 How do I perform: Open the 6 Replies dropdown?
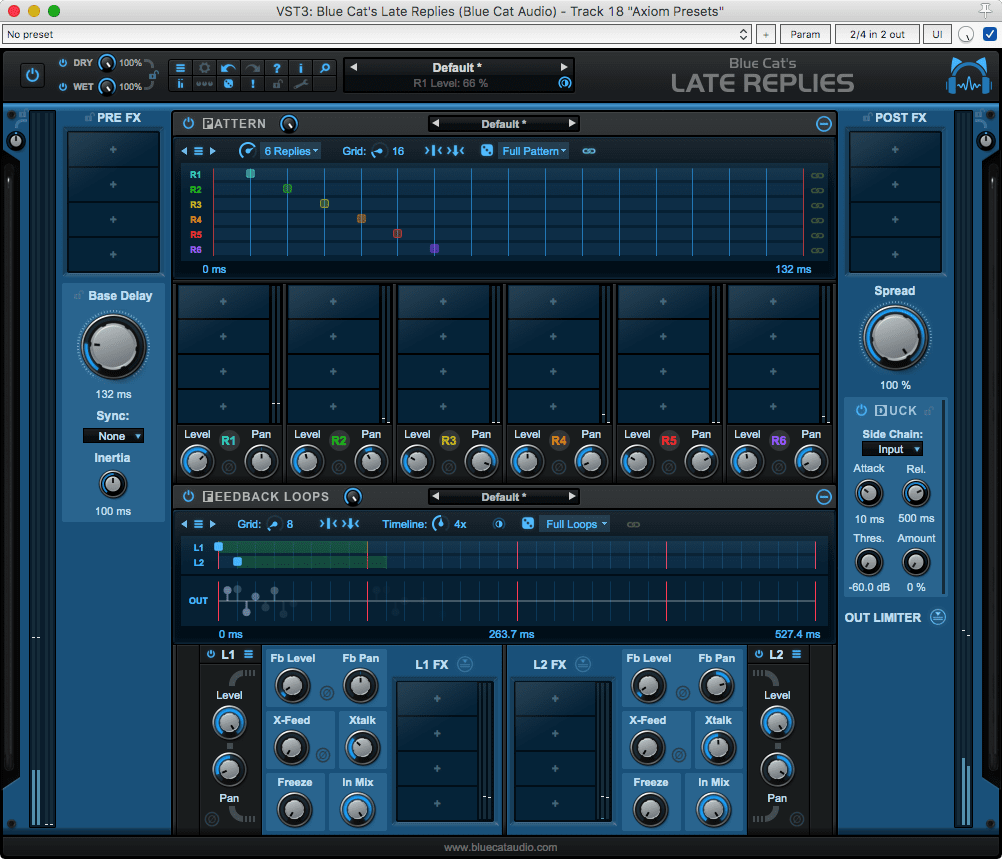pos(291,151)
